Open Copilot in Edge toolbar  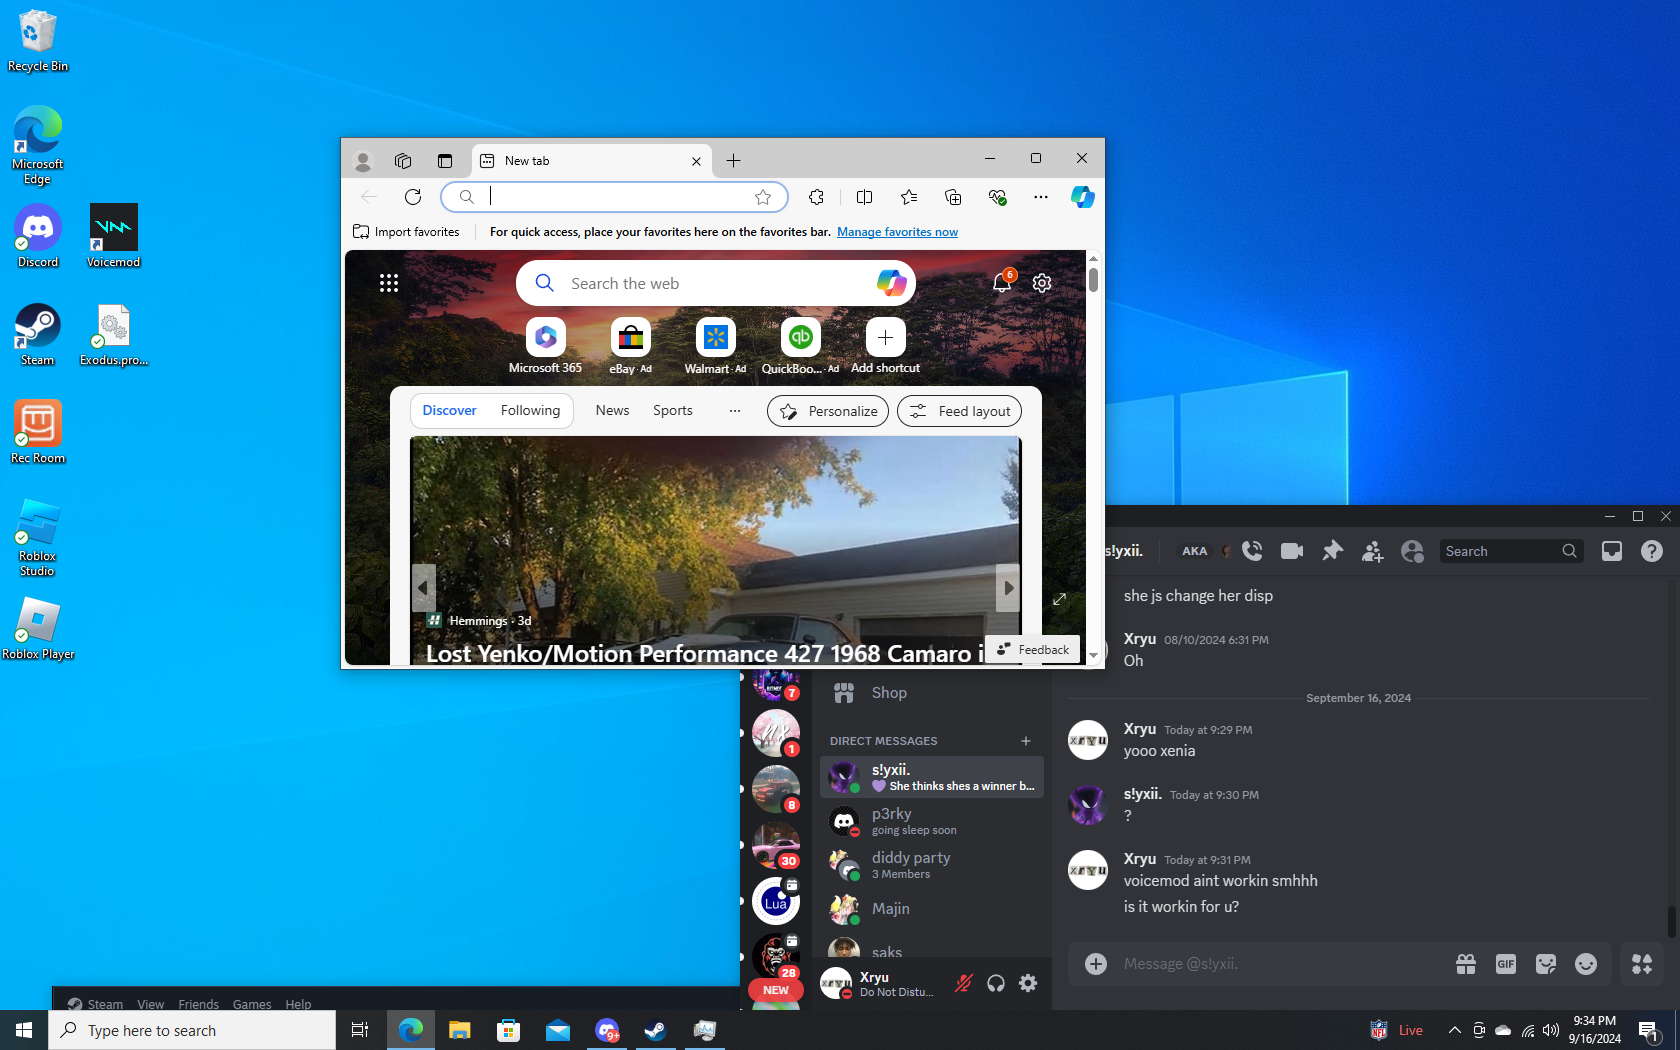(x=1083, y=197)
